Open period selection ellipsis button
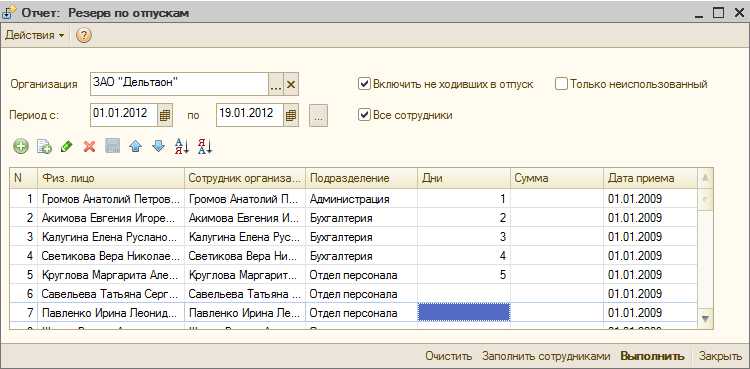750x369 pixels. point(319,115)
